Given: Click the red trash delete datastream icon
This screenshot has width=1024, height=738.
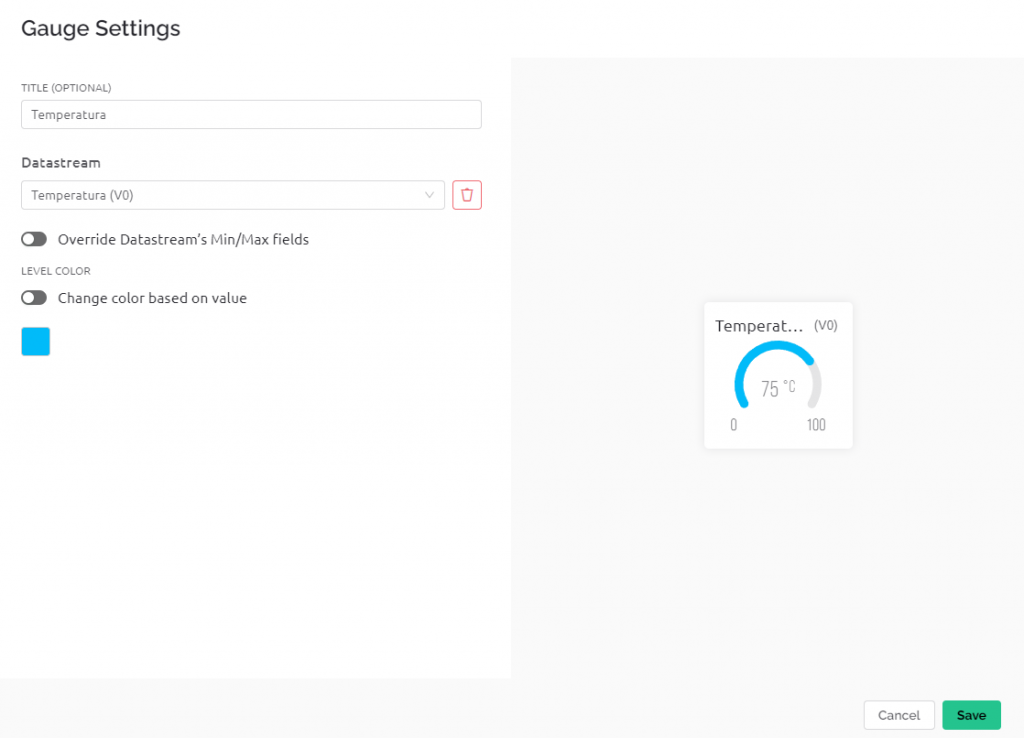Looking at the screenshot, I should [x=466, y=195].
